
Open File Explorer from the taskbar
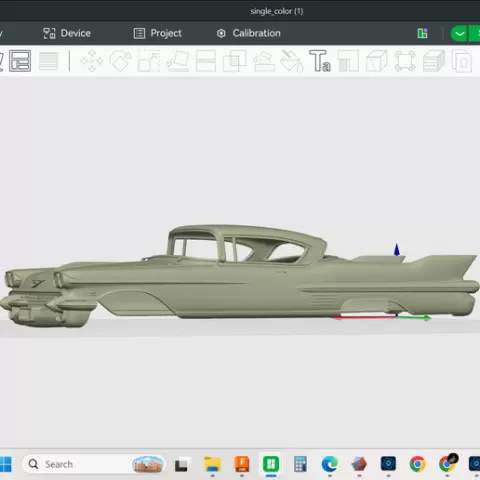pyautogui.click(x=212, y=464)
